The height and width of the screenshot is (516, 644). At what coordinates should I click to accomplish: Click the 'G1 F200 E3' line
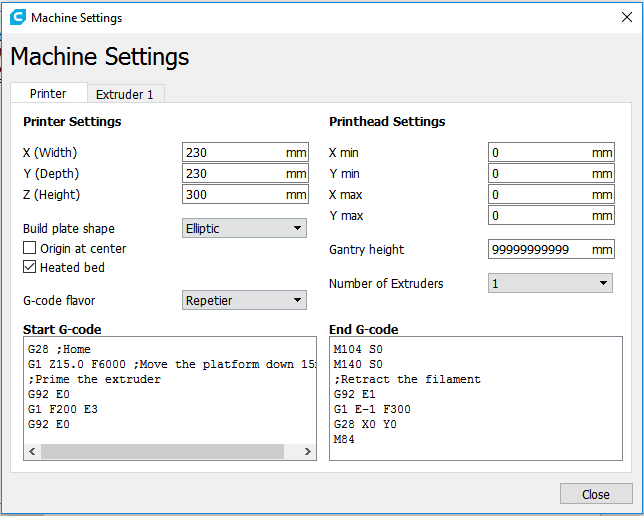pos(63,409)
